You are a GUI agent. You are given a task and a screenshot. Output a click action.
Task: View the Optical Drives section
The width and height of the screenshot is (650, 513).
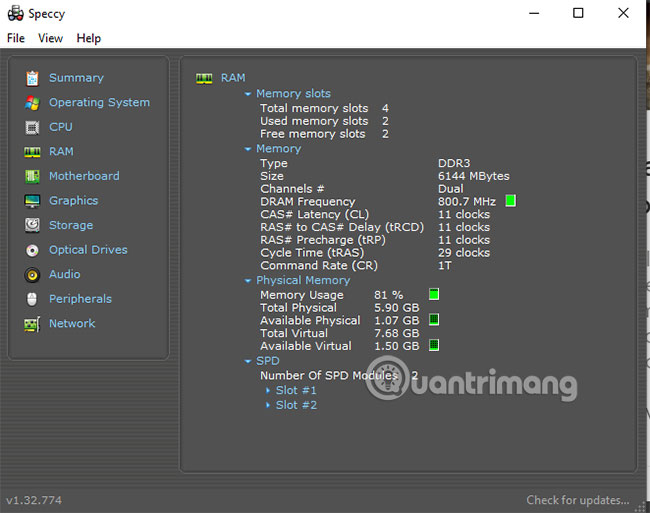tap(88, 250)
